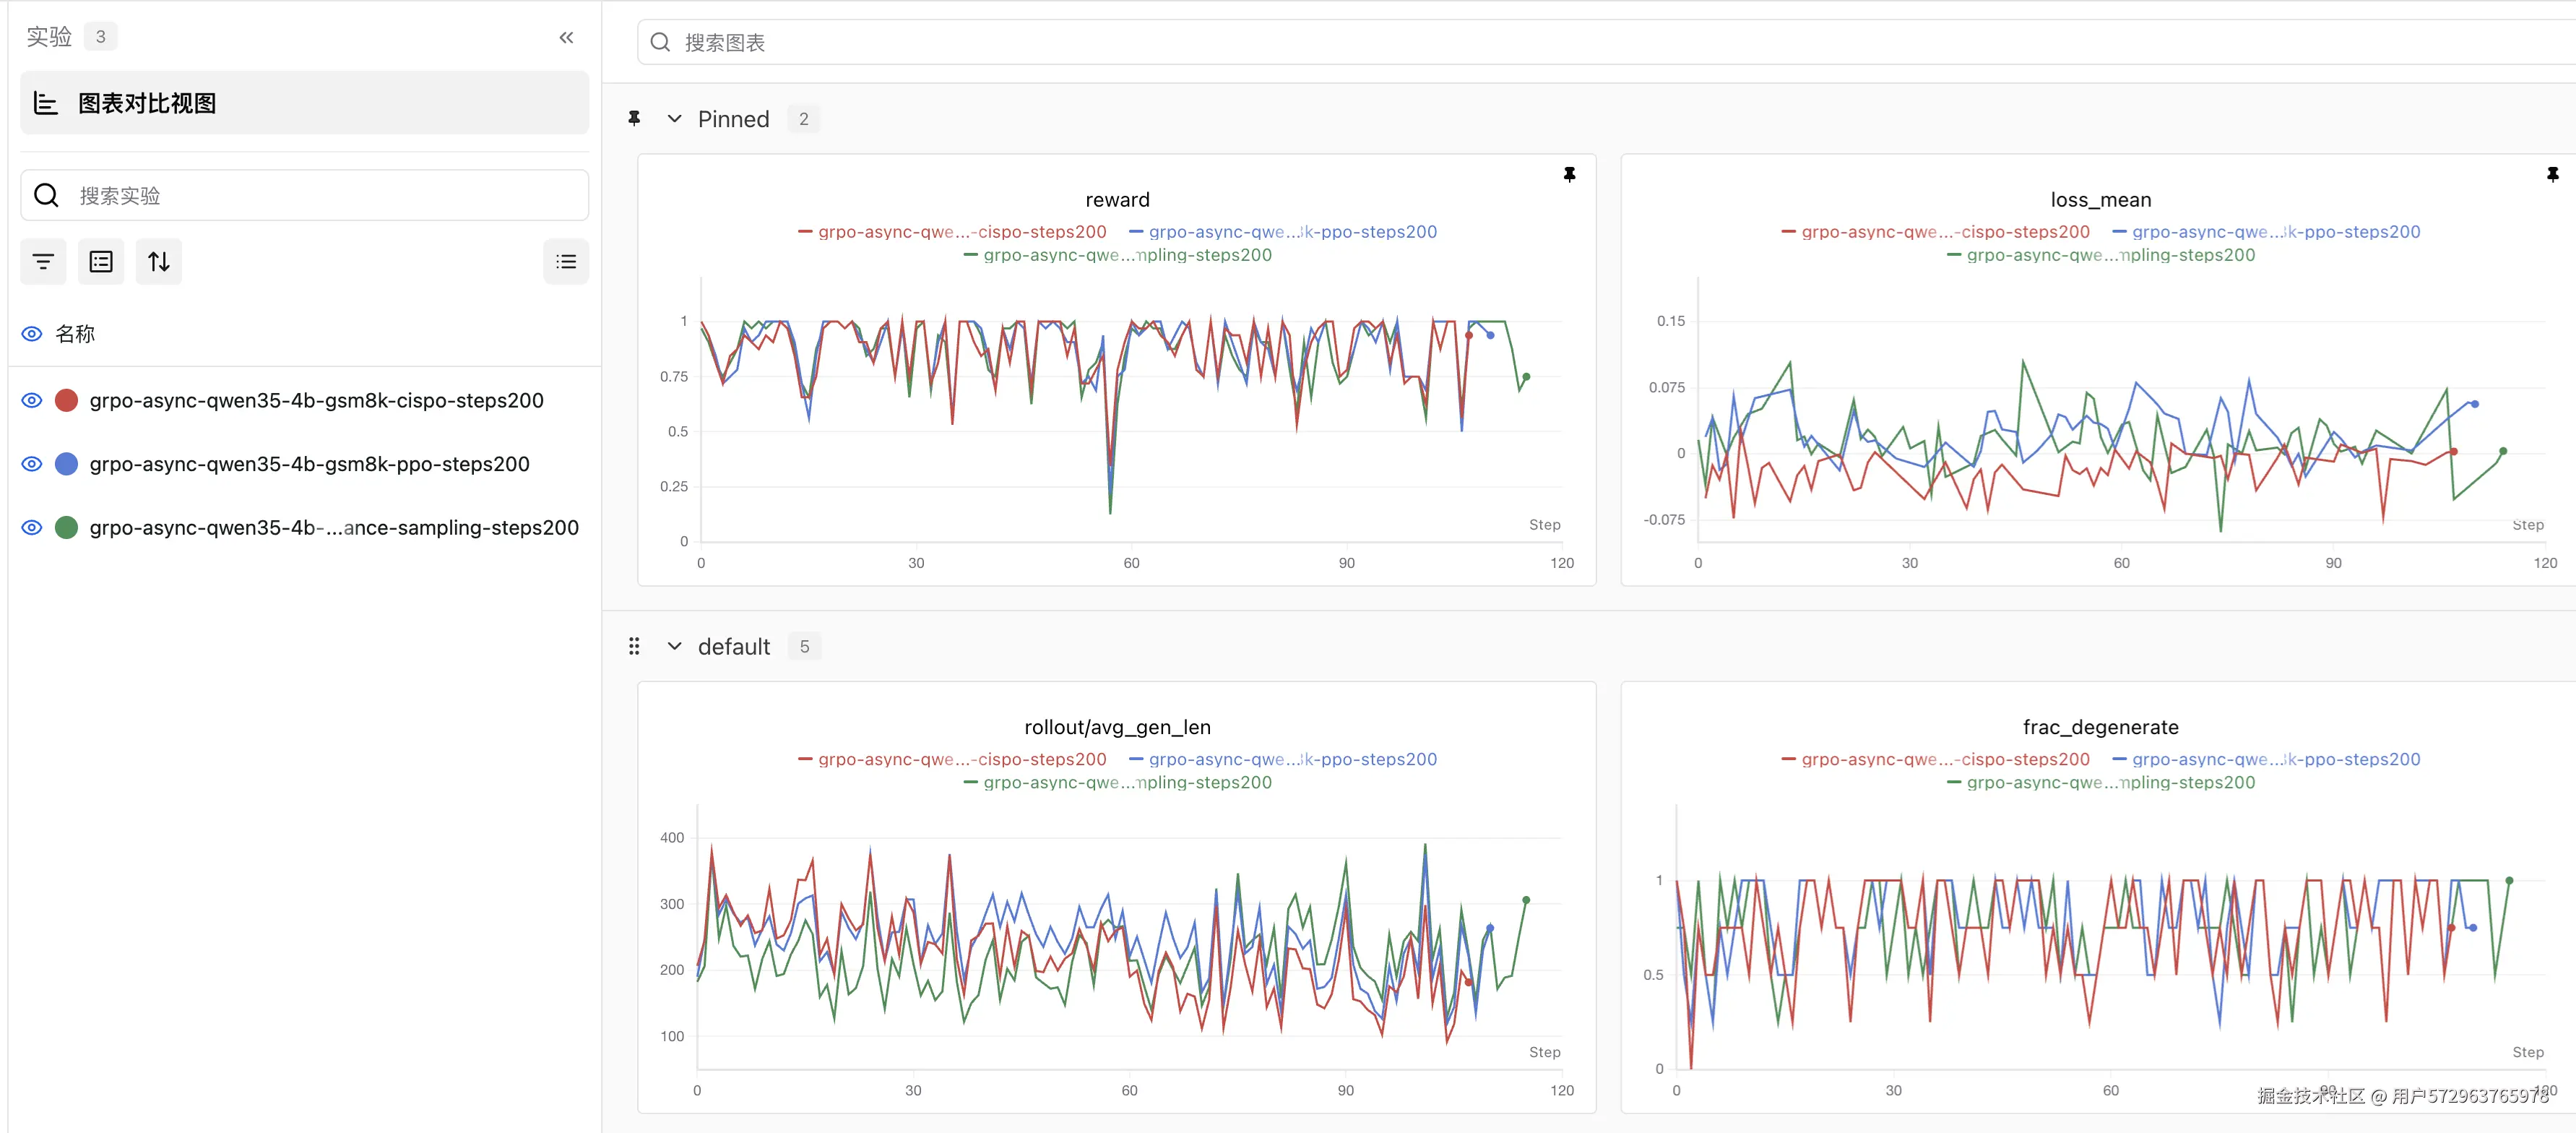Toggle ppo-steps200 legend in rollout/avg_gen_len chart
This screenshot has width=2576, height=1133.
1283,759
